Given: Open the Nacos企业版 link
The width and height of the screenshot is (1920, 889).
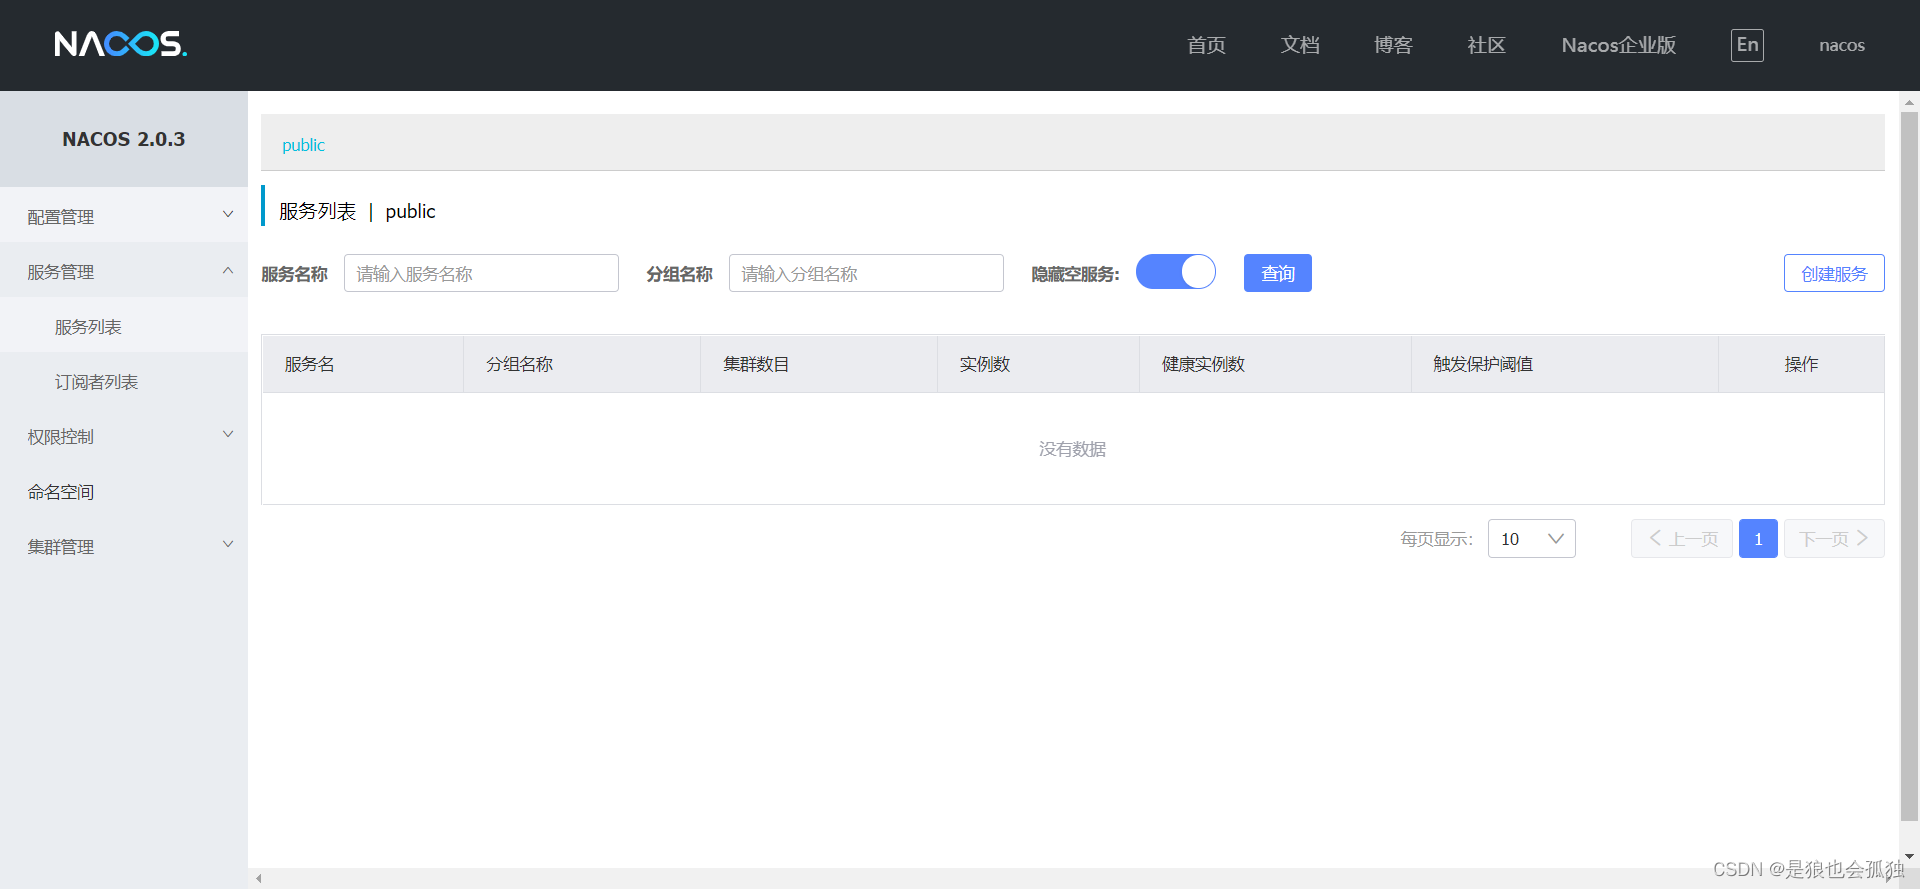Looking at the screenshot, I should (1619, 45).
